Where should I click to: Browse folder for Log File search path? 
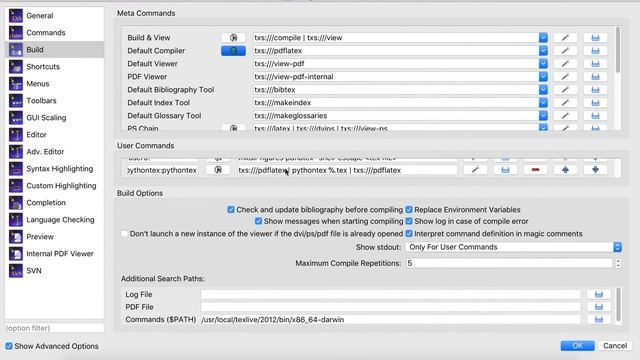[x=599, y=294]
